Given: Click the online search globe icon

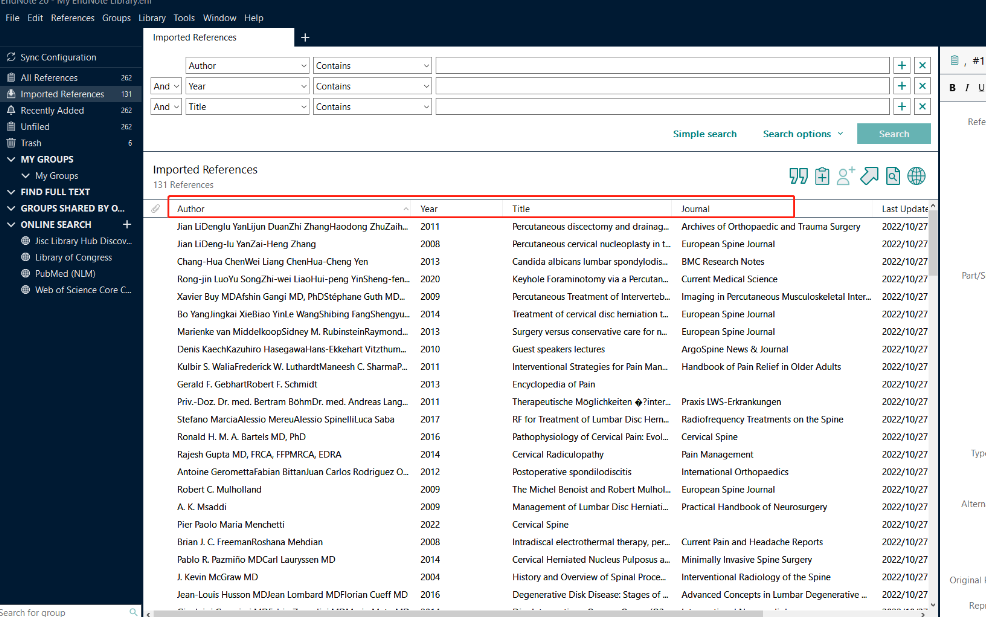Looking at the screenshot, I should (918, 176).
